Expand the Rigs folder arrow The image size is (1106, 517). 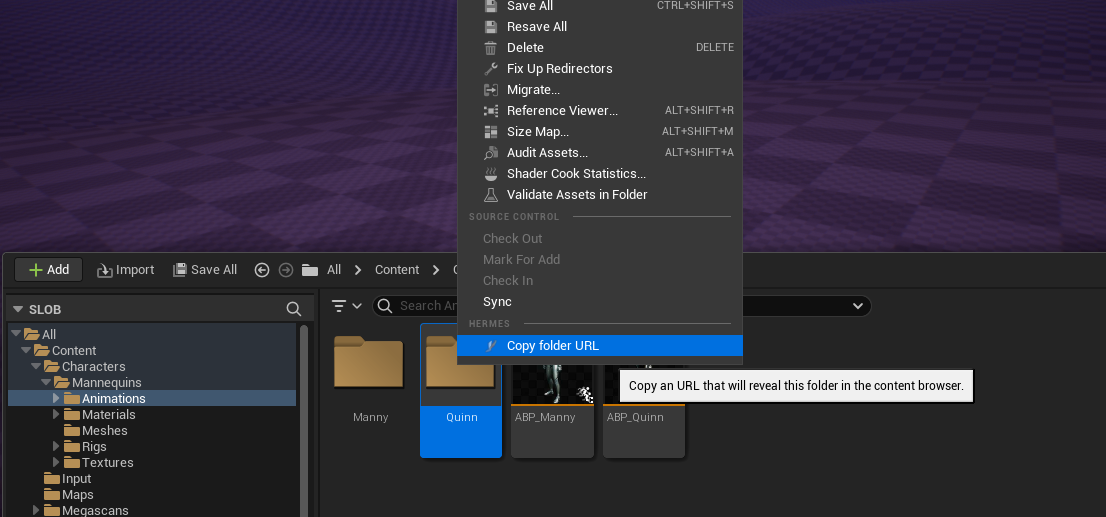pos(57,447)
